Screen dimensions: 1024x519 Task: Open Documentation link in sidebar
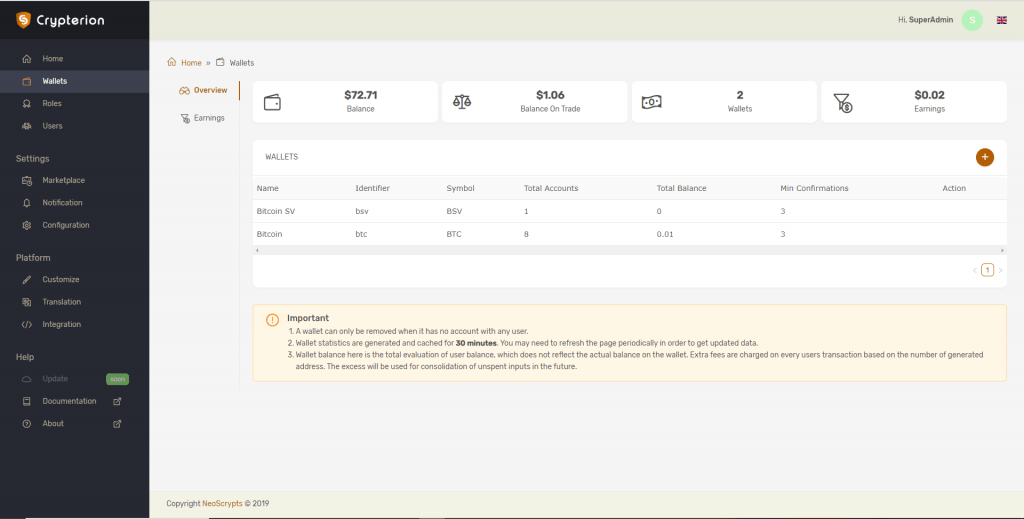tap(74, 401)
